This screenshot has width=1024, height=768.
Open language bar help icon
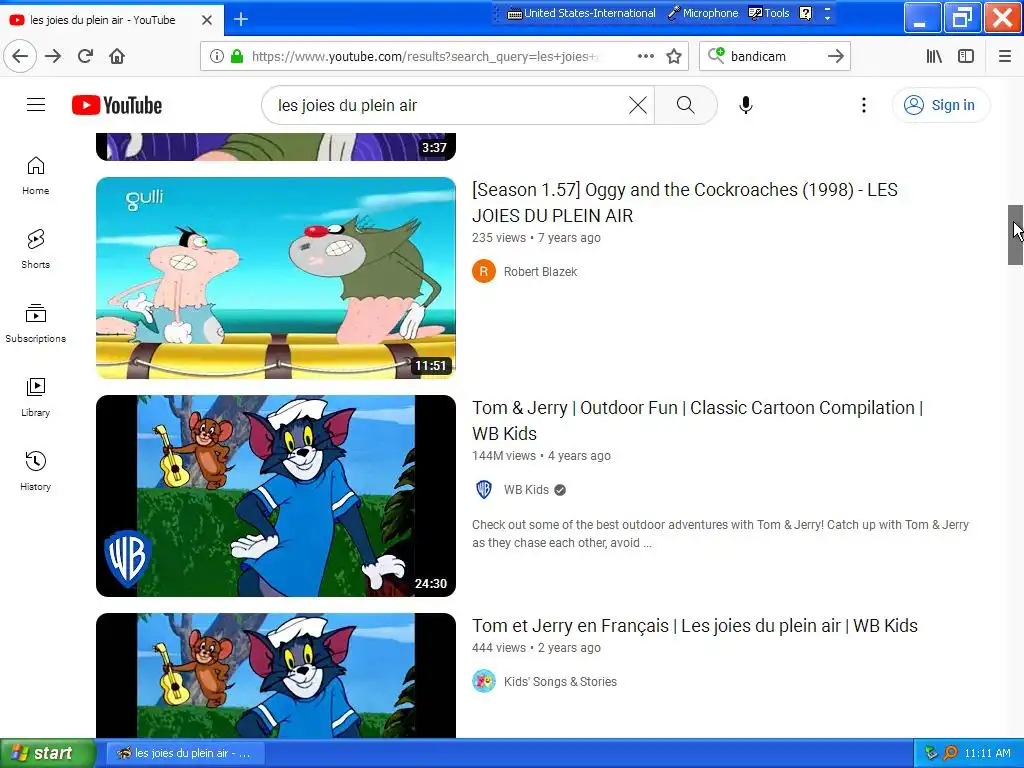click(x=806, y=13)
